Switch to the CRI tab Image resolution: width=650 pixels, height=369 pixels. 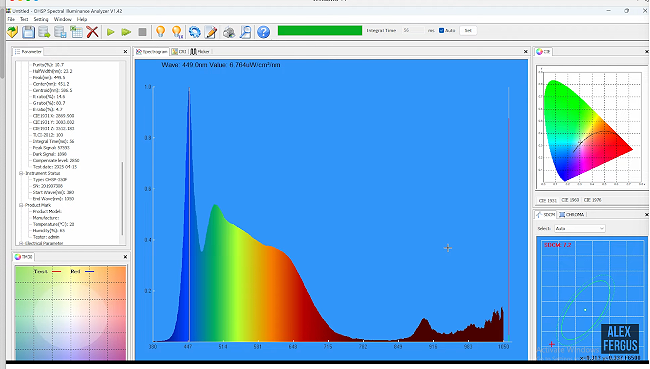[x=179, y=51]
